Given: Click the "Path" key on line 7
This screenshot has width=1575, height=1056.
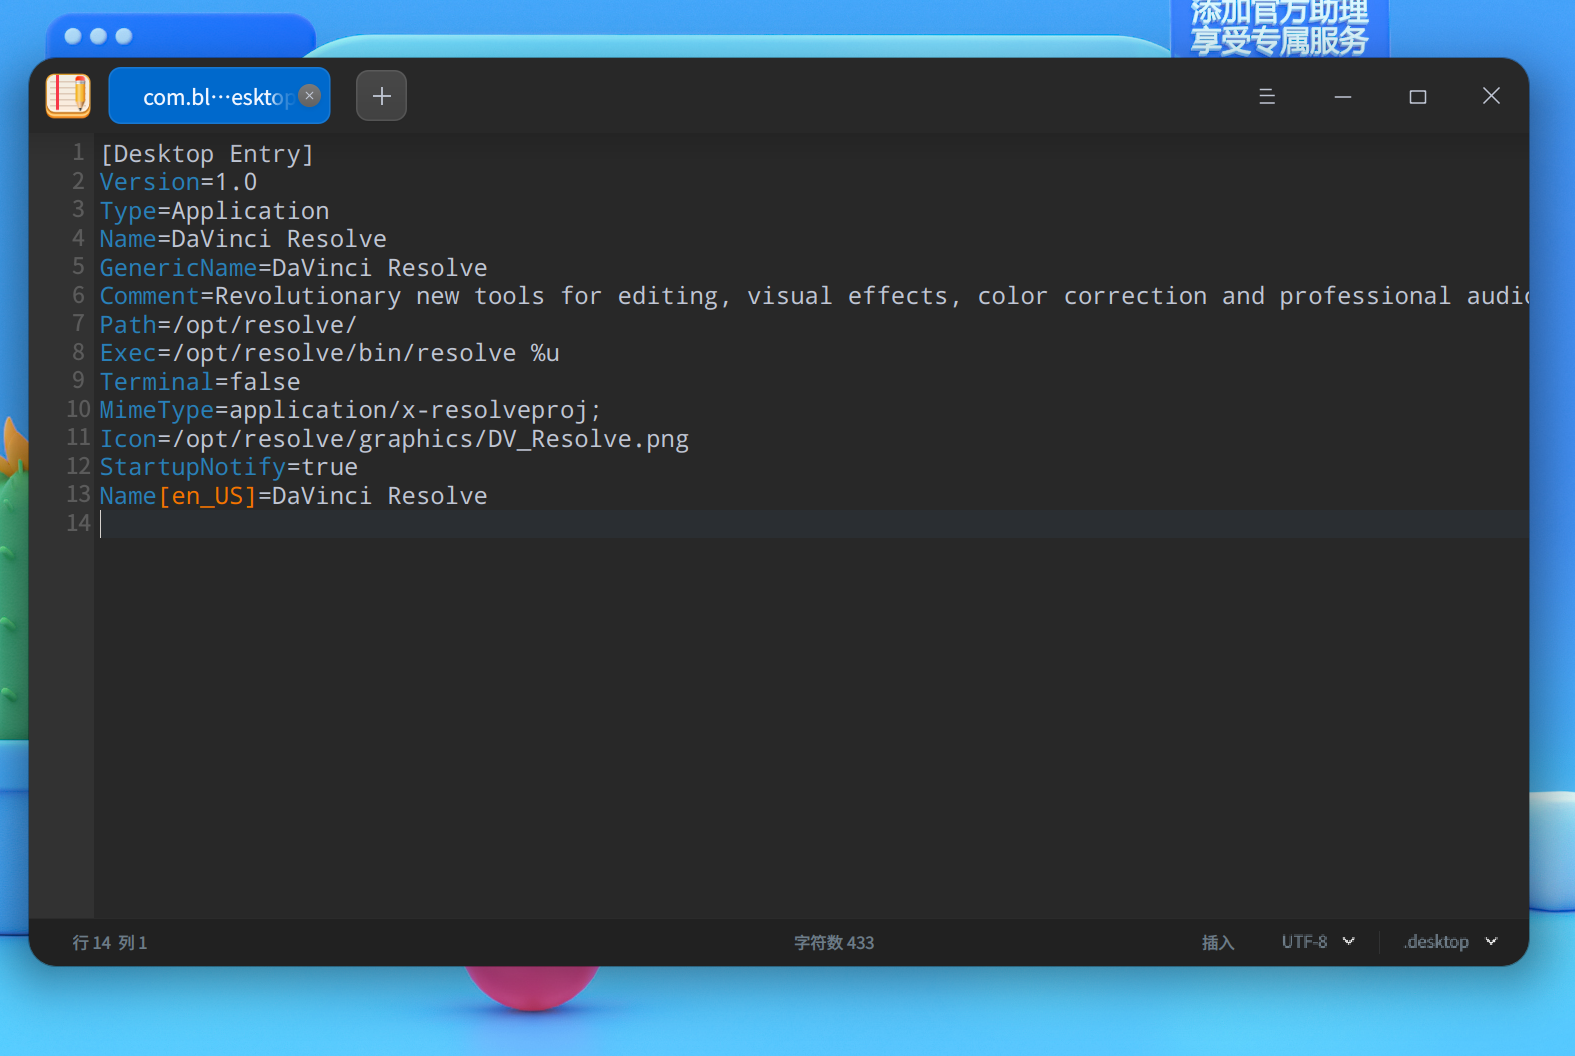Looking at the screenshot, I should point(128,325).
